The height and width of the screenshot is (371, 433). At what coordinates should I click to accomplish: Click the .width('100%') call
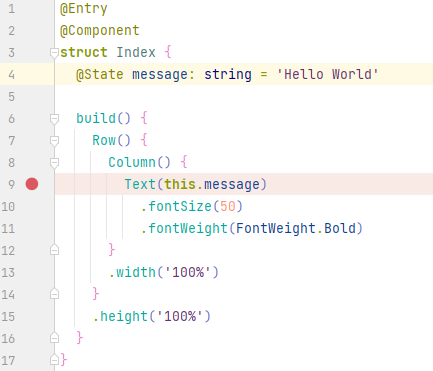click(163, 272)
